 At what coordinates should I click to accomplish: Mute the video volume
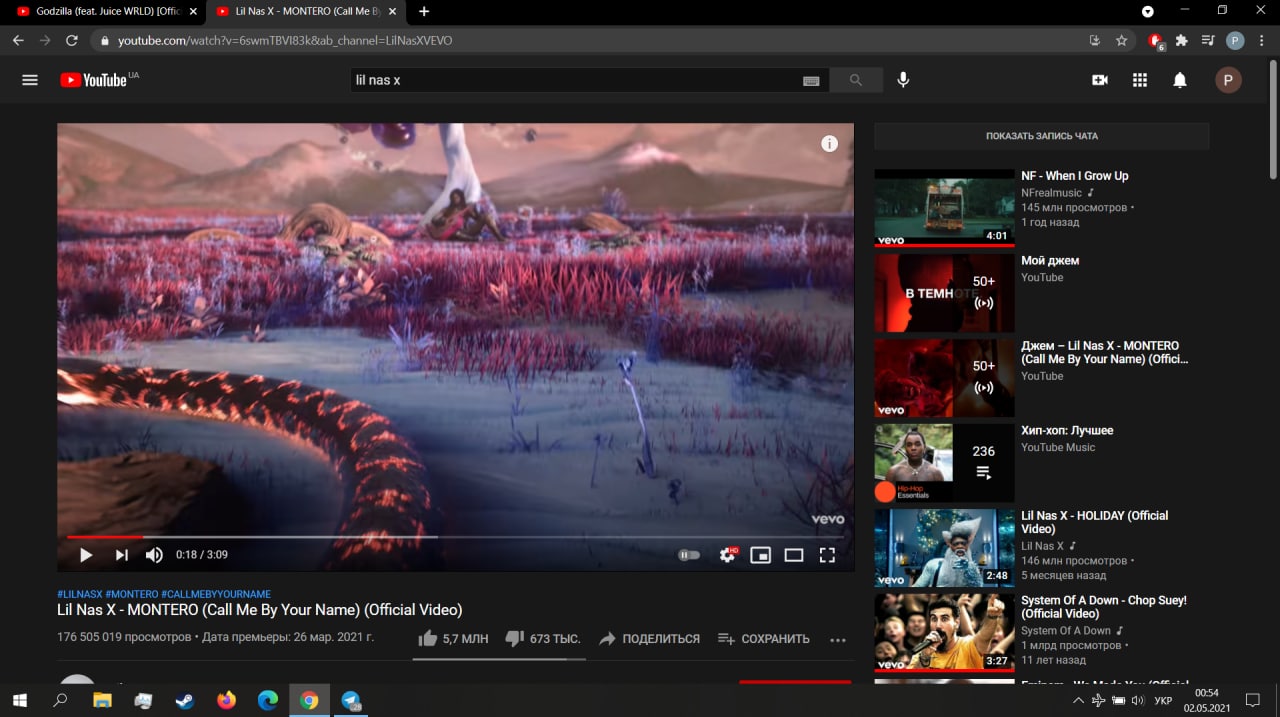154,554
